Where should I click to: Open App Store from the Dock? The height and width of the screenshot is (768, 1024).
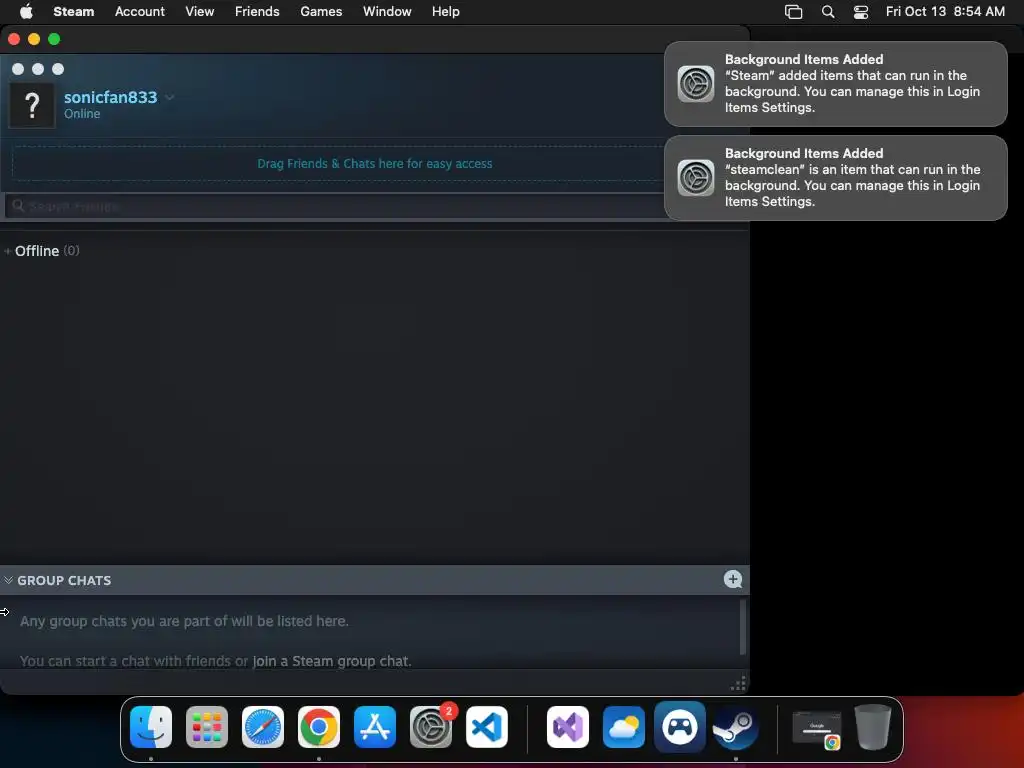[375, 727]
